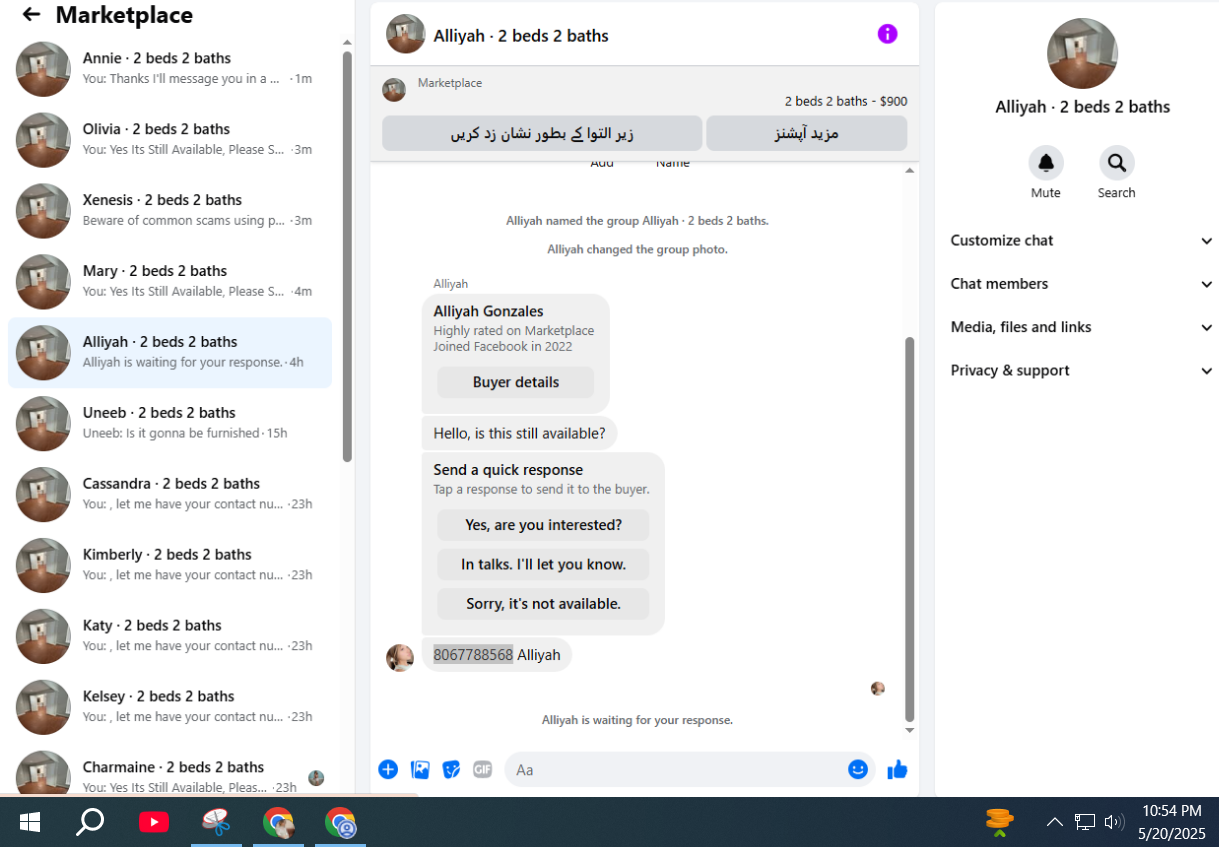The height and width of the screenshot is (847, 1219).
Task: Open YouTube from taskbar
Action: (153, 822)
